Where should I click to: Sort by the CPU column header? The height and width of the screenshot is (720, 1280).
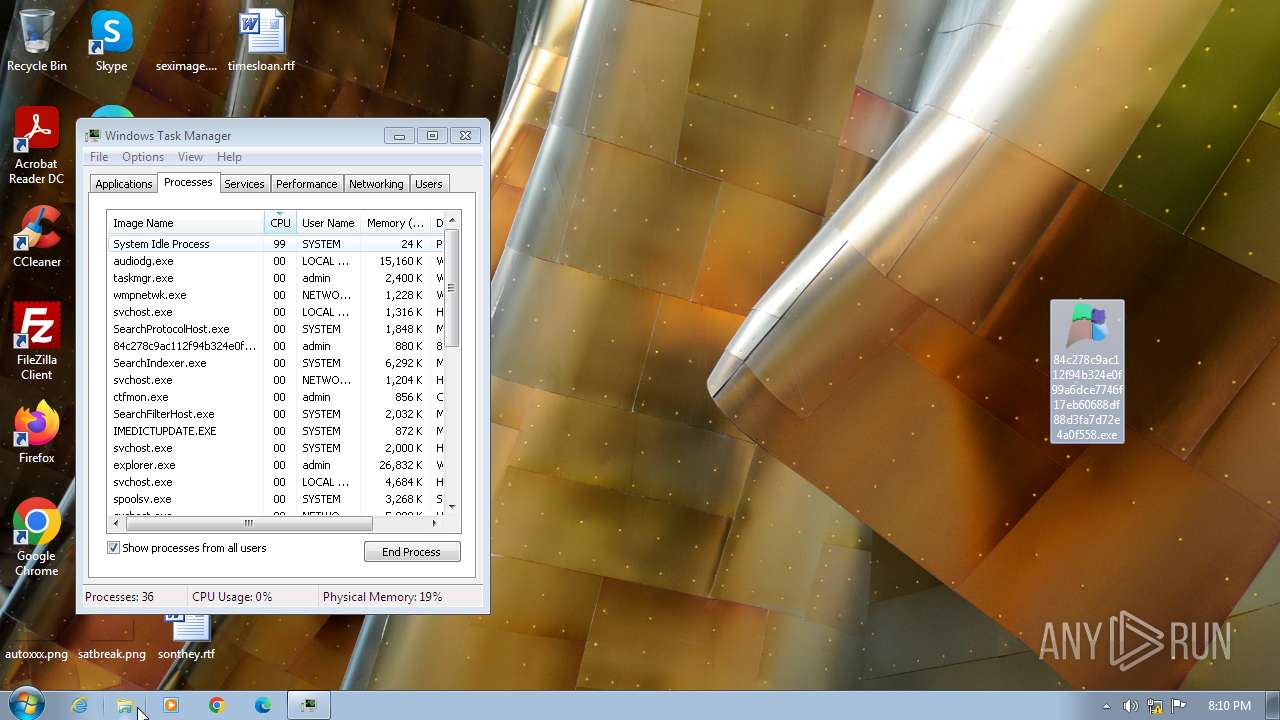pos(280,223)
